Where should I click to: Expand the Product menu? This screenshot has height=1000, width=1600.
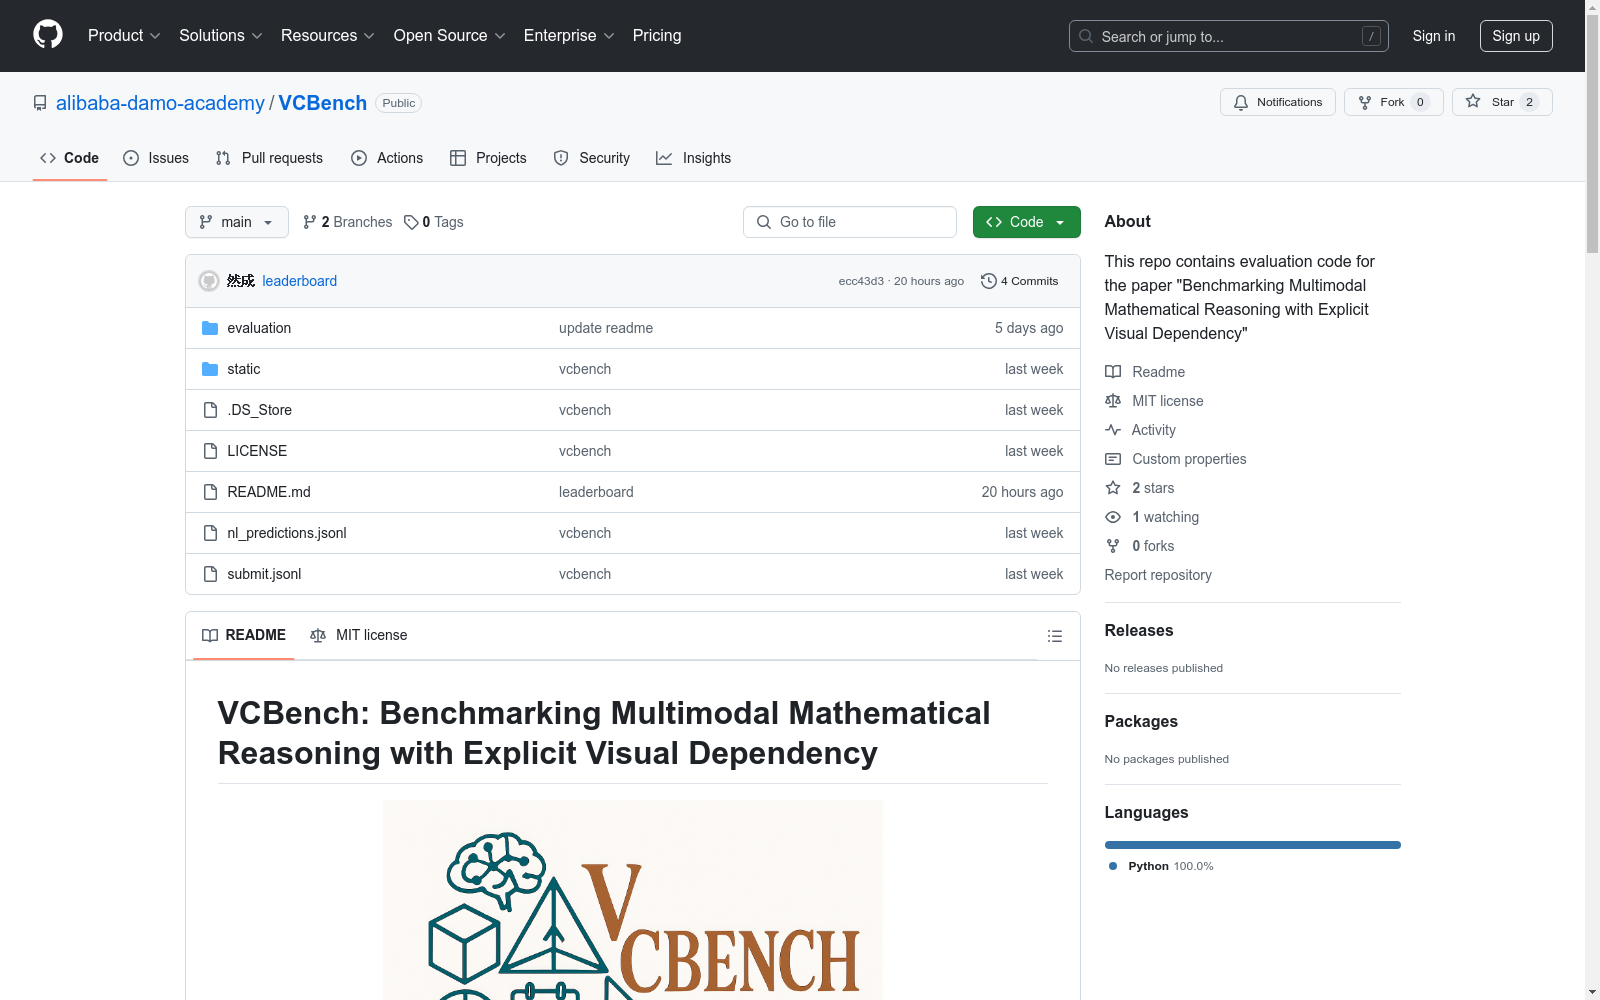coord(124,35)
